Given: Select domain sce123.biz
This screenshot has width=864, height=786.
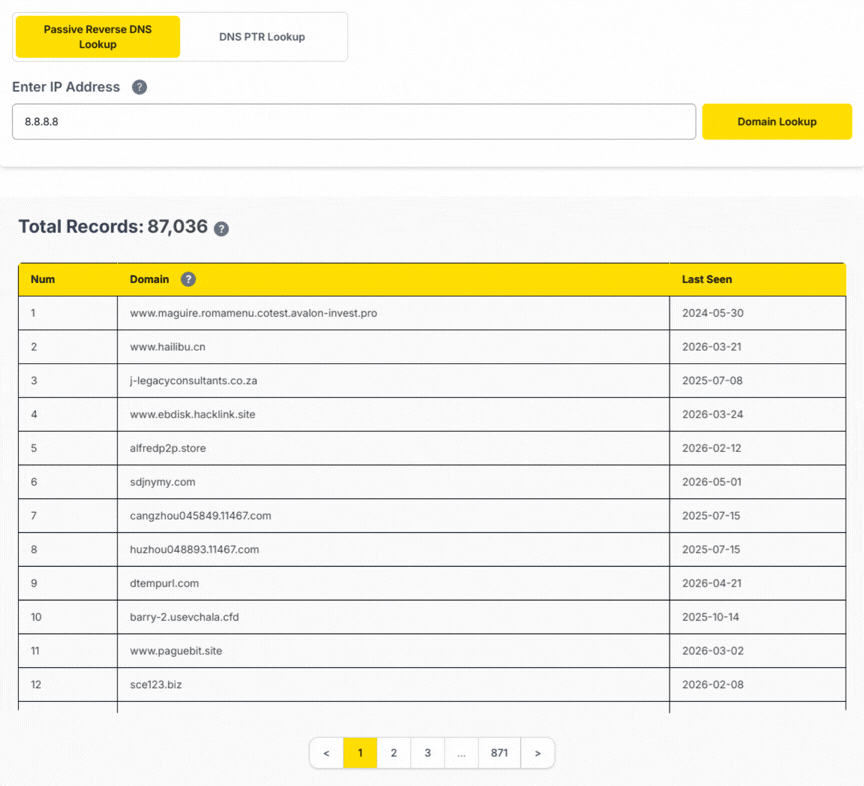Looking at the screenshot, I should click(156, 685).
